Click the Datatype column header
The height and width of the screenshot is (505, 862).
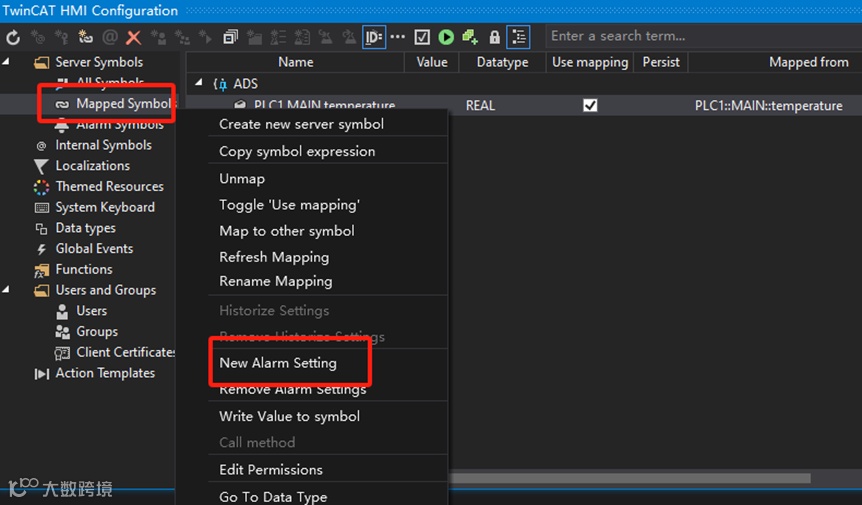(x=502, y=62)
